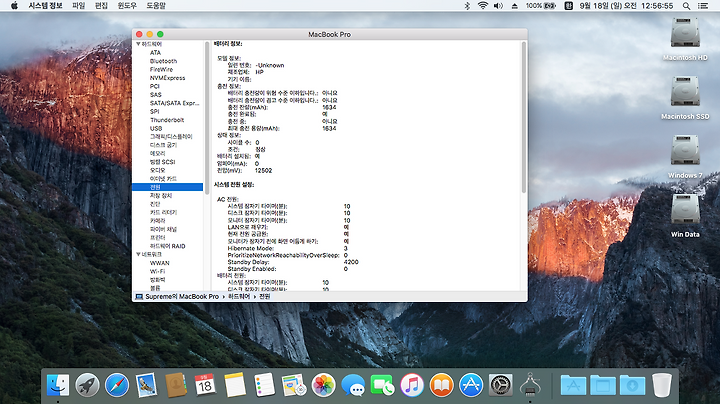
Task: Open the Apple menu
Action: (x=14, y=6)
